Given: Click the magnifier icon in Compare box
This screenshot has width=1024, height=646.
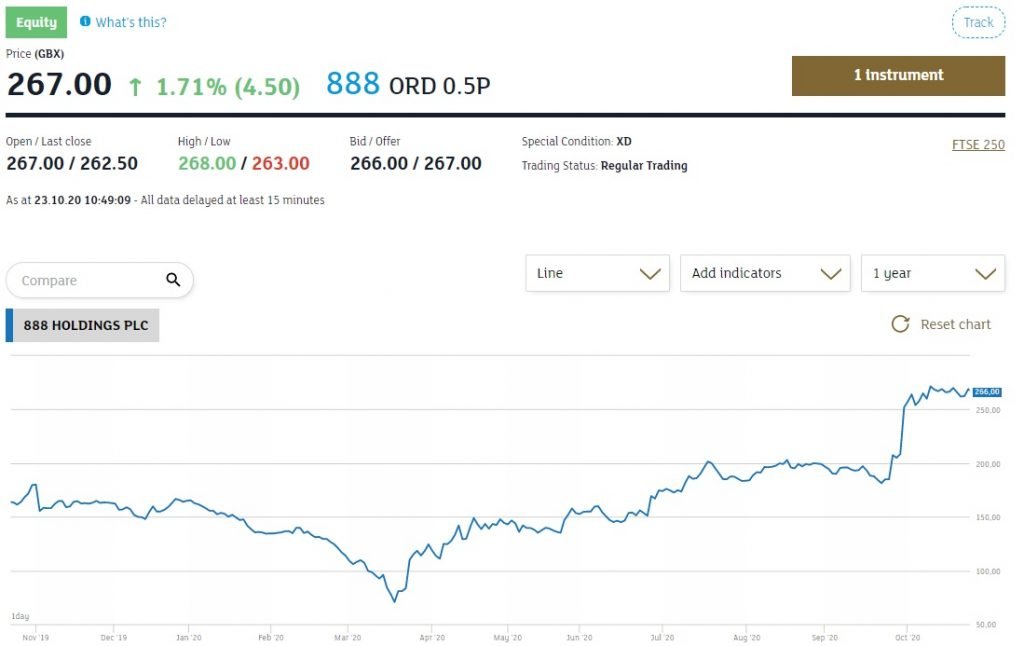Looking at the screenshot, I should (173, 280).
